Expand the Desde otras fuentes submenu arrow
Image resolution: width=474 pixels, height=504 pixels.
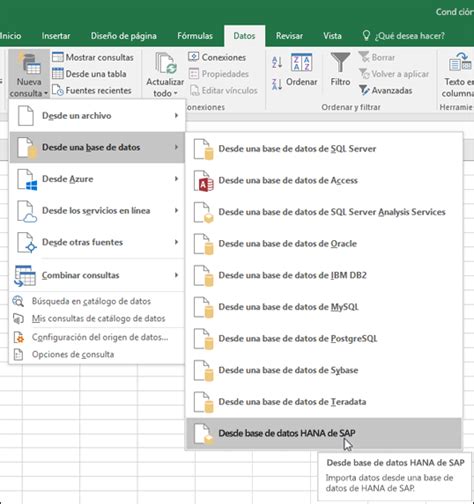[176, 242]
